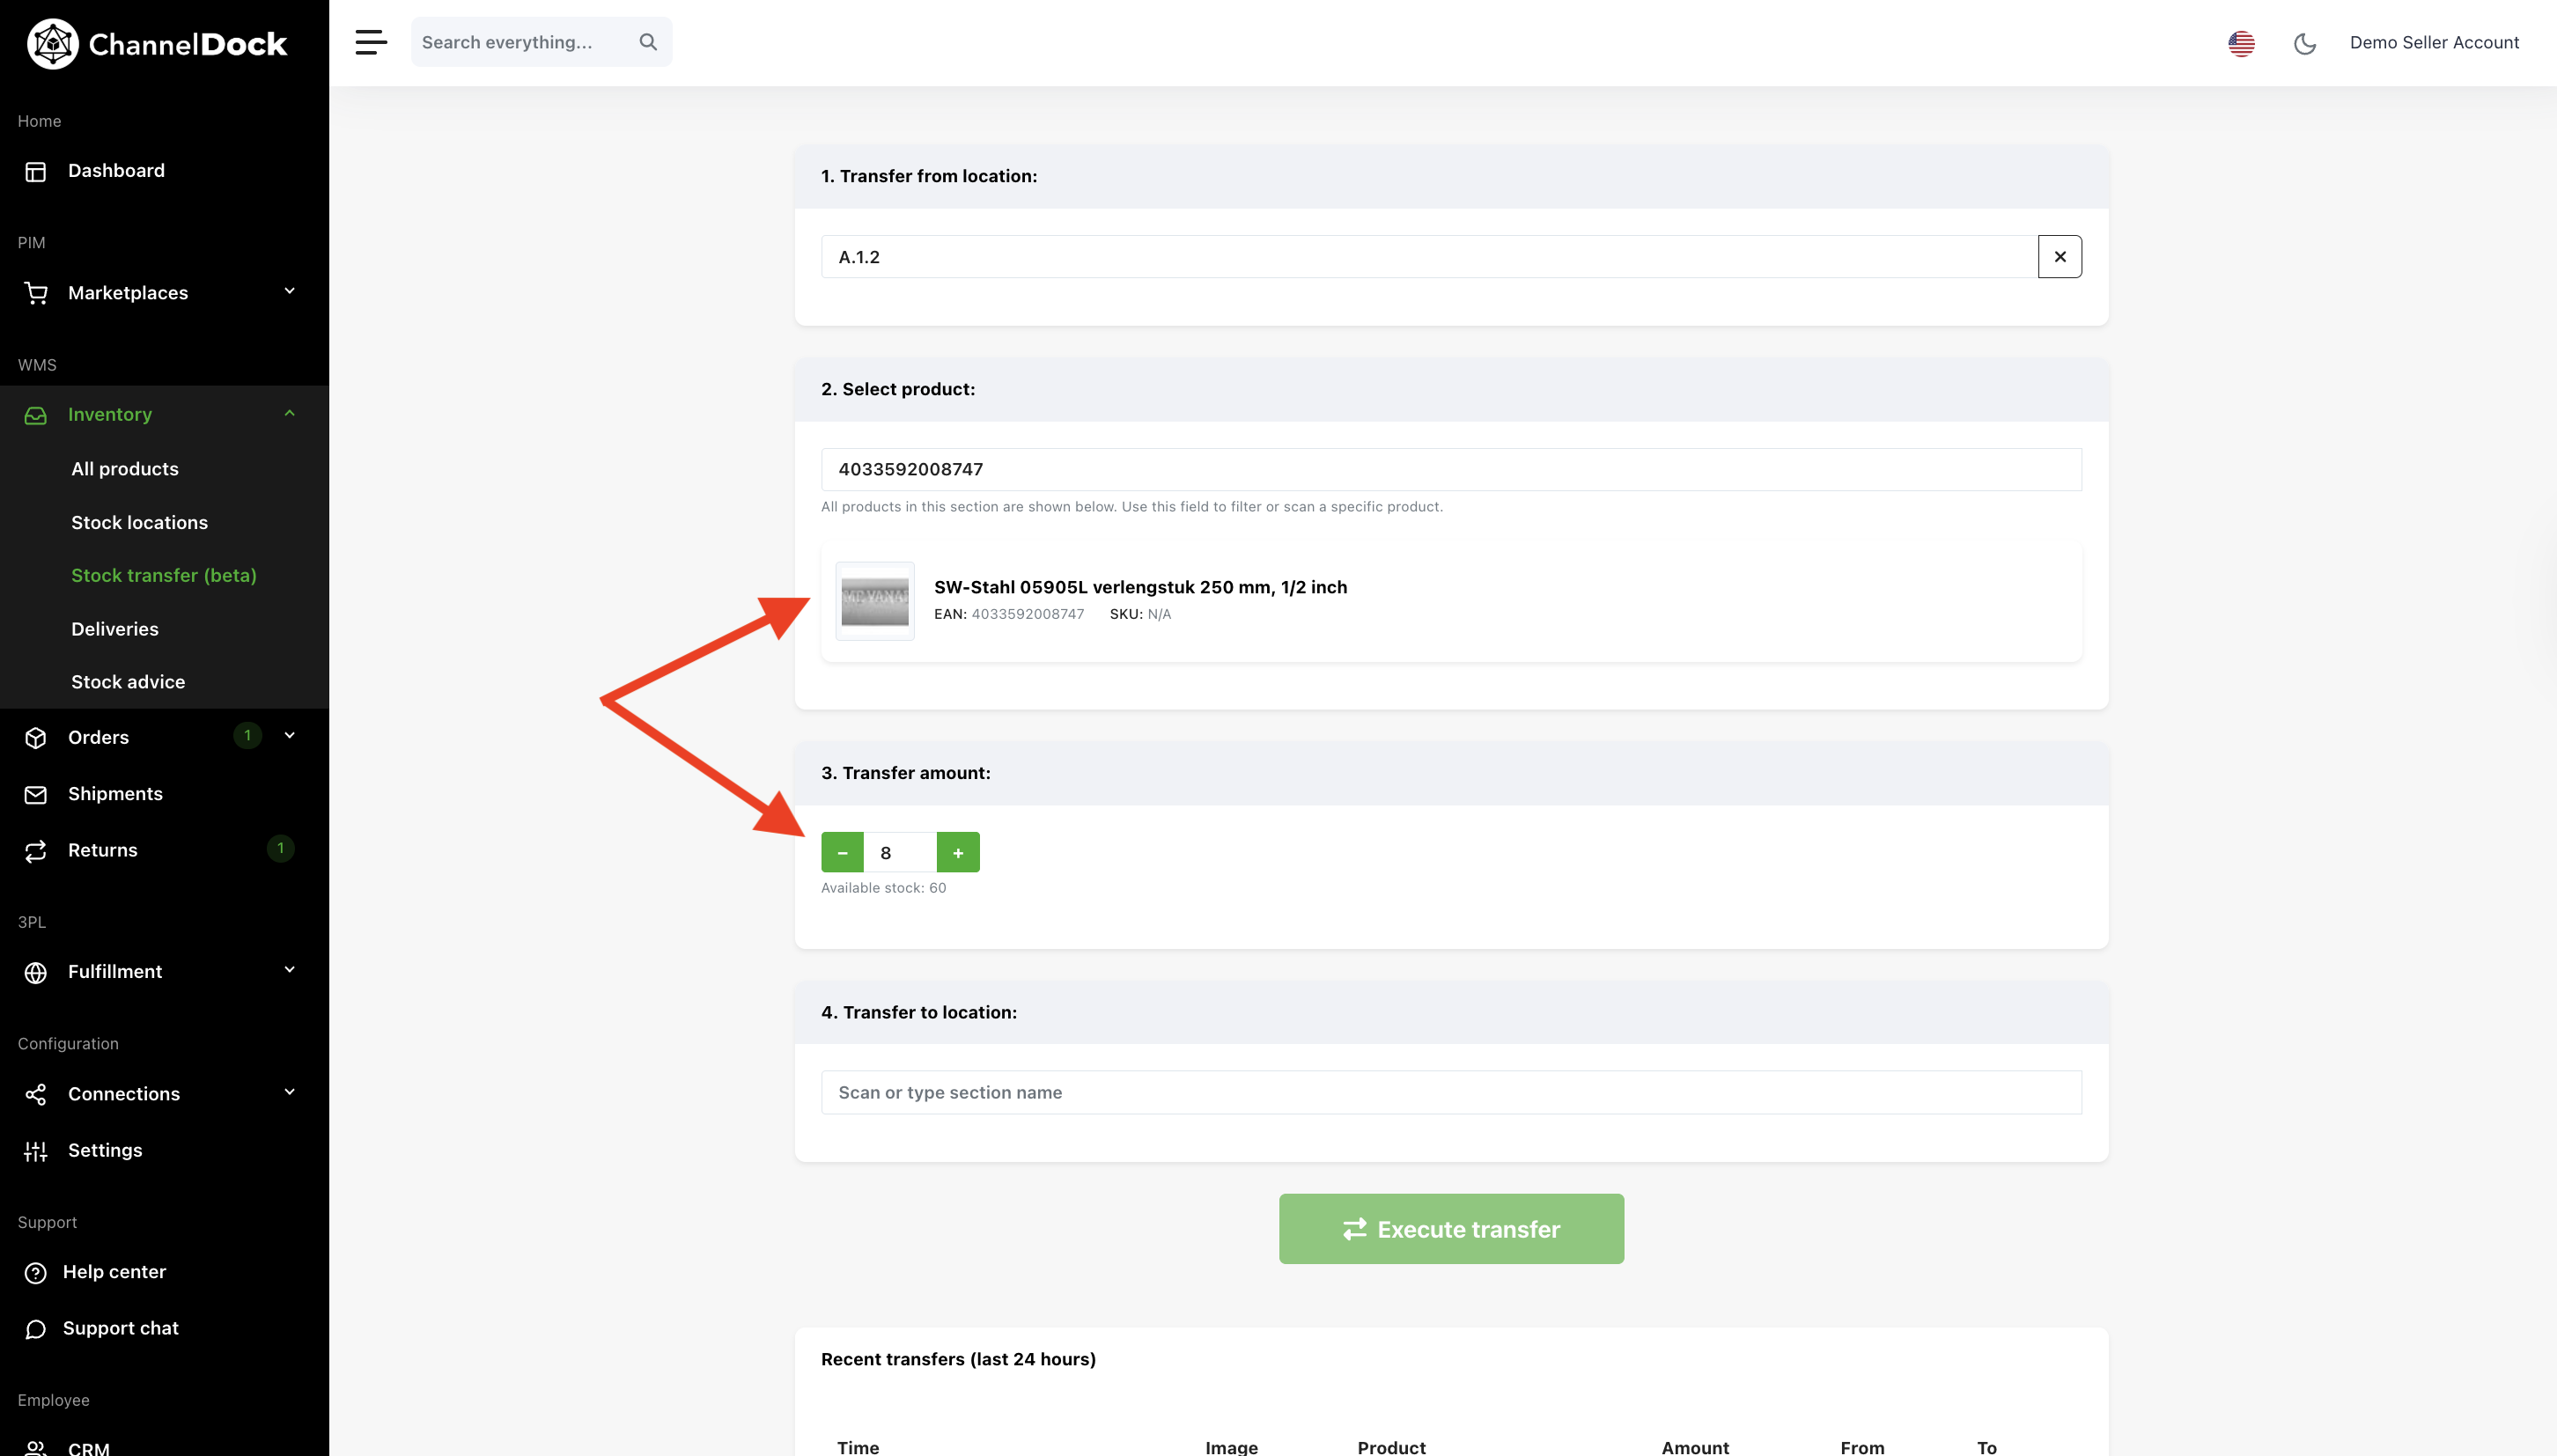Expand the Marketplaces menu chevron
2557x1456 pixels.
pos(290,291)
